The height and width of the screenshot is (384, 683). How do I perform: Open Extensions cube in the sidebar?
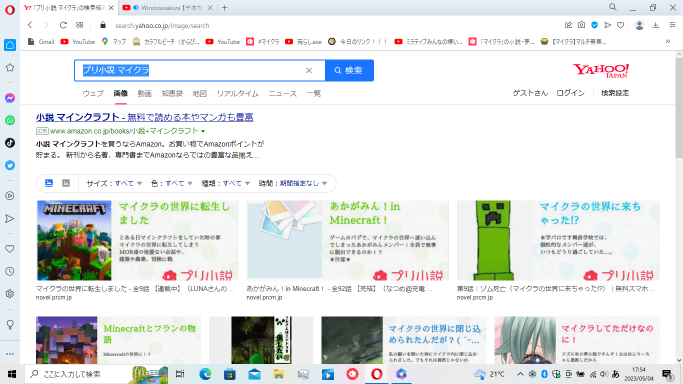(10, 294)
